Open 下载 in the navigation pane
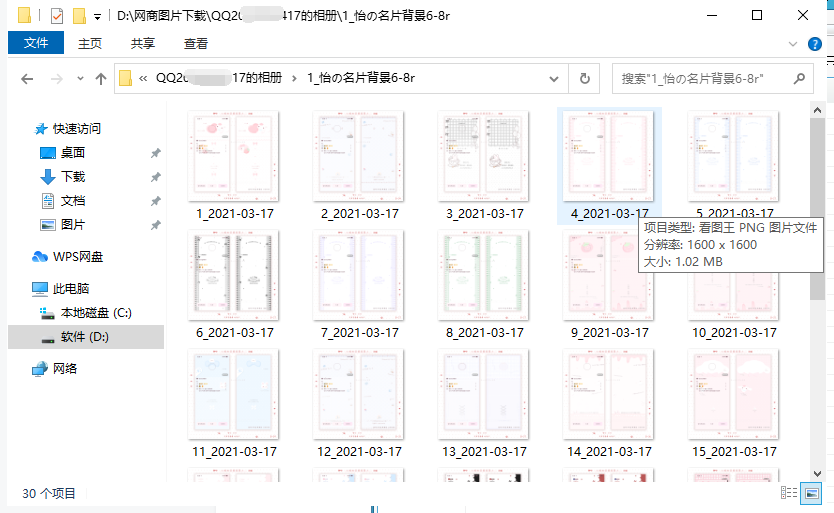The width and height of the screenshot is (834, 513). tap(72, 177)
